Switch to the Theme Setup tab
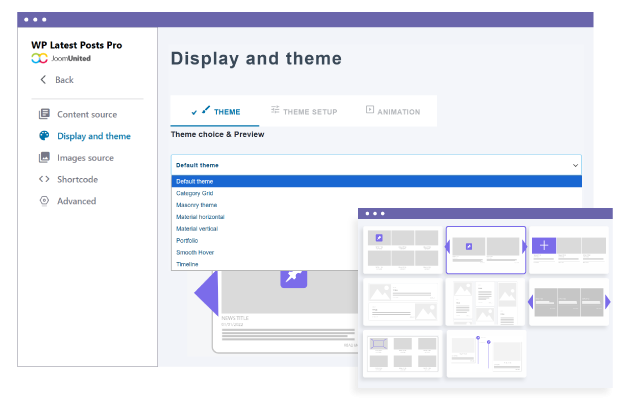 [x=304, y=111]
